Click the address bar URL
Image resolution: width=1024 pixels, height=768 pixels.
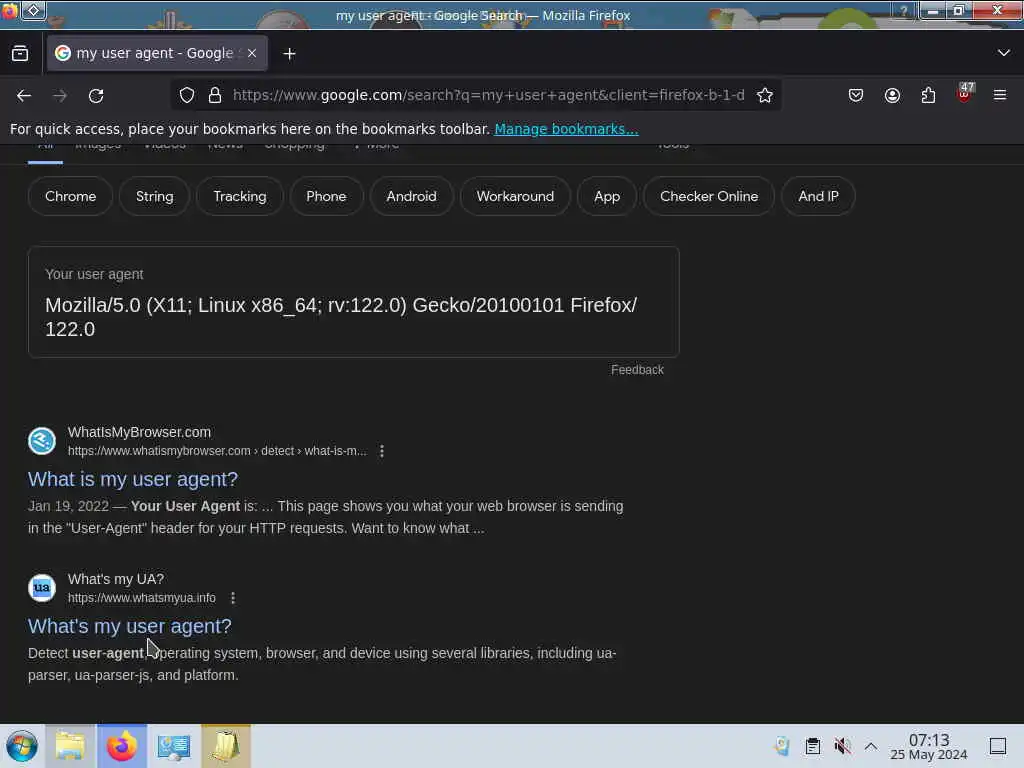(488, 95)
